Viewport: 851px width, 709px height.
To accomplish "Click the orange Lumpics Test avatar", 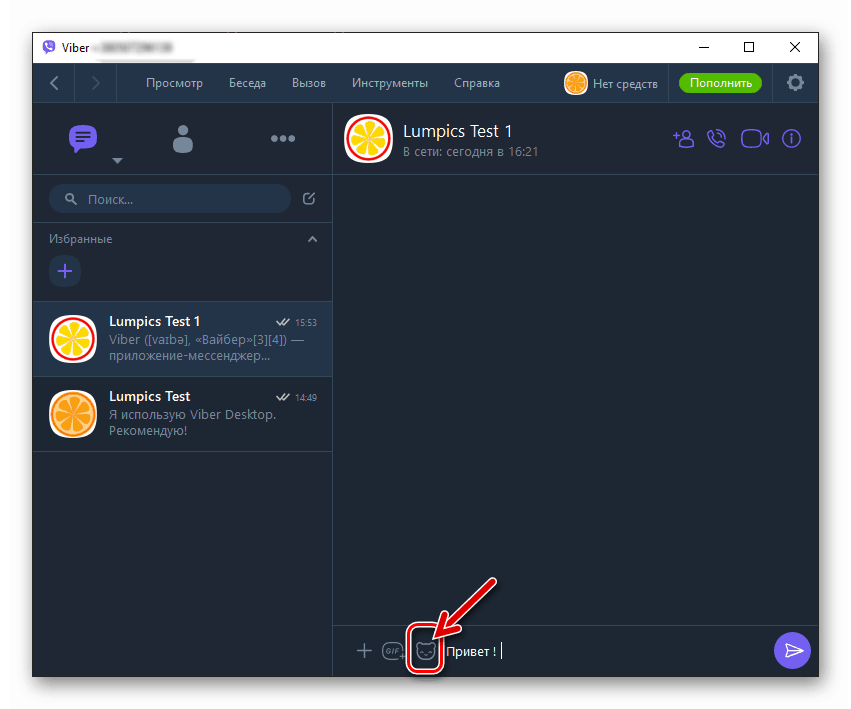I will pyautogui.click(x=73, y=414).
